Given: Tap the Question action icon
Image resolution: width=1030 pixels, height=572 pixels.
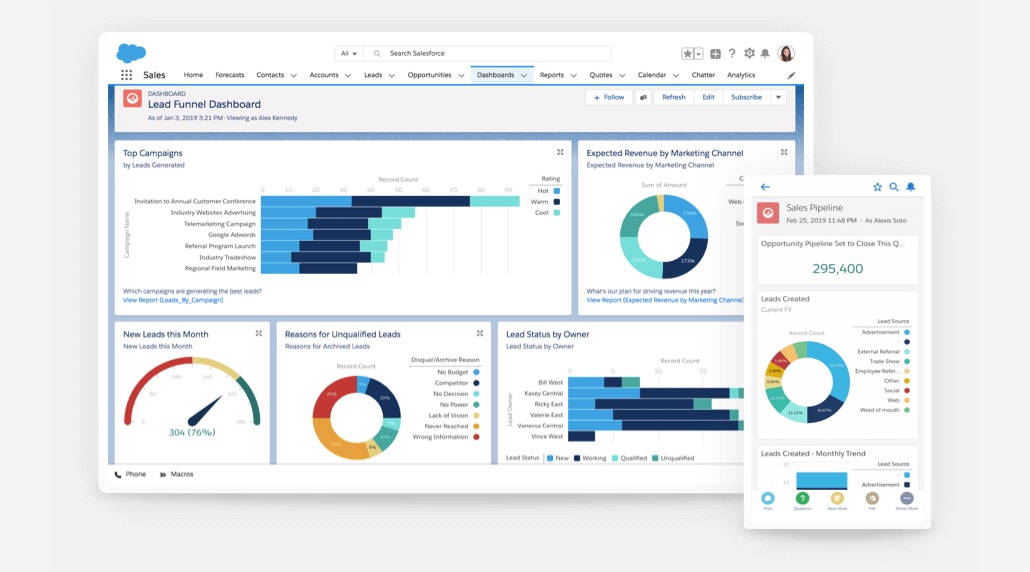Looking at the screenshot, I should (x=802, y=498).
